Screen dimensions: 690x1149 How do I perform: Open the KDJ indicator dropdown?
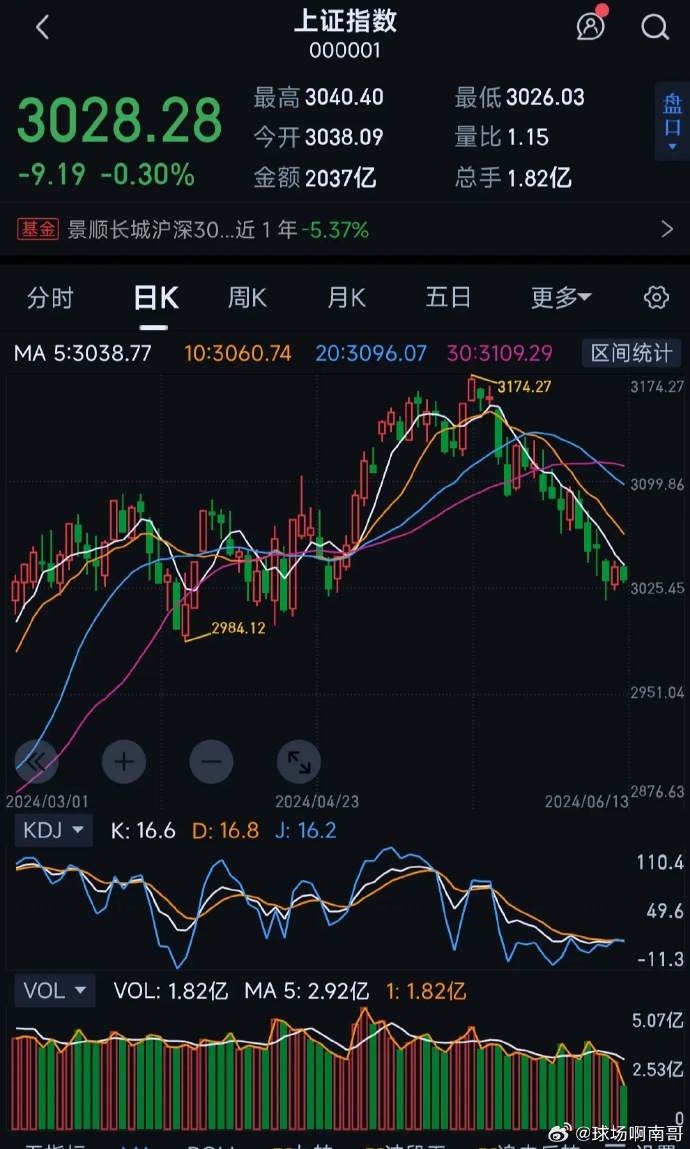[54, 830]
